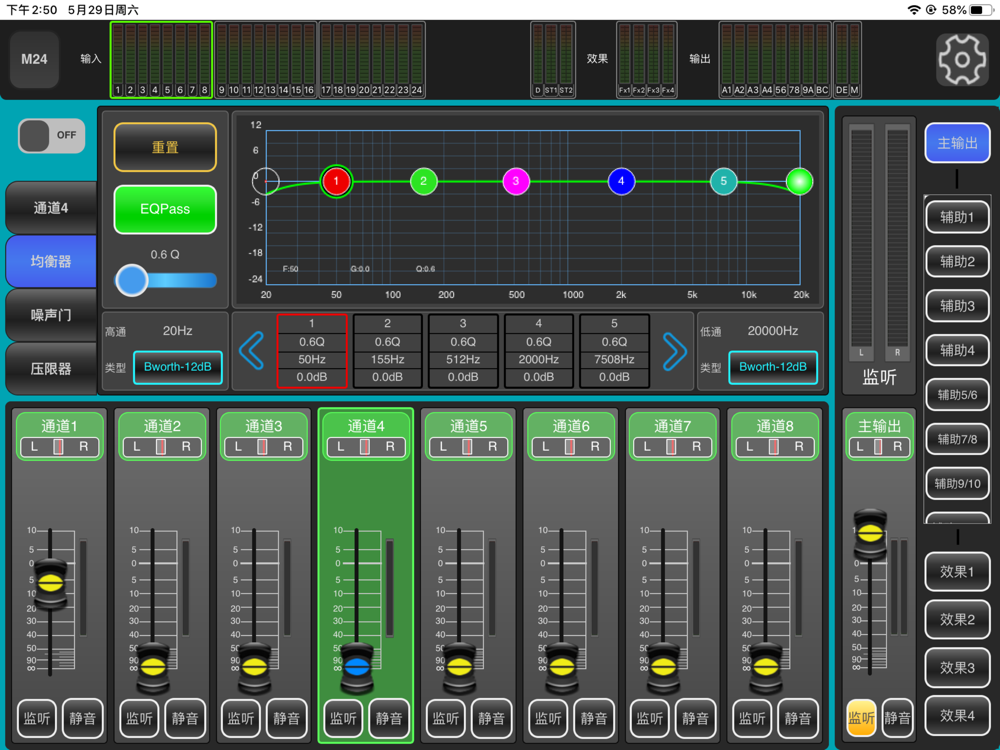Image resolution: width=1000 pixels, height=750 pixels.
Task: Click the left blue arrow chevron
Action: coord(252,350)
